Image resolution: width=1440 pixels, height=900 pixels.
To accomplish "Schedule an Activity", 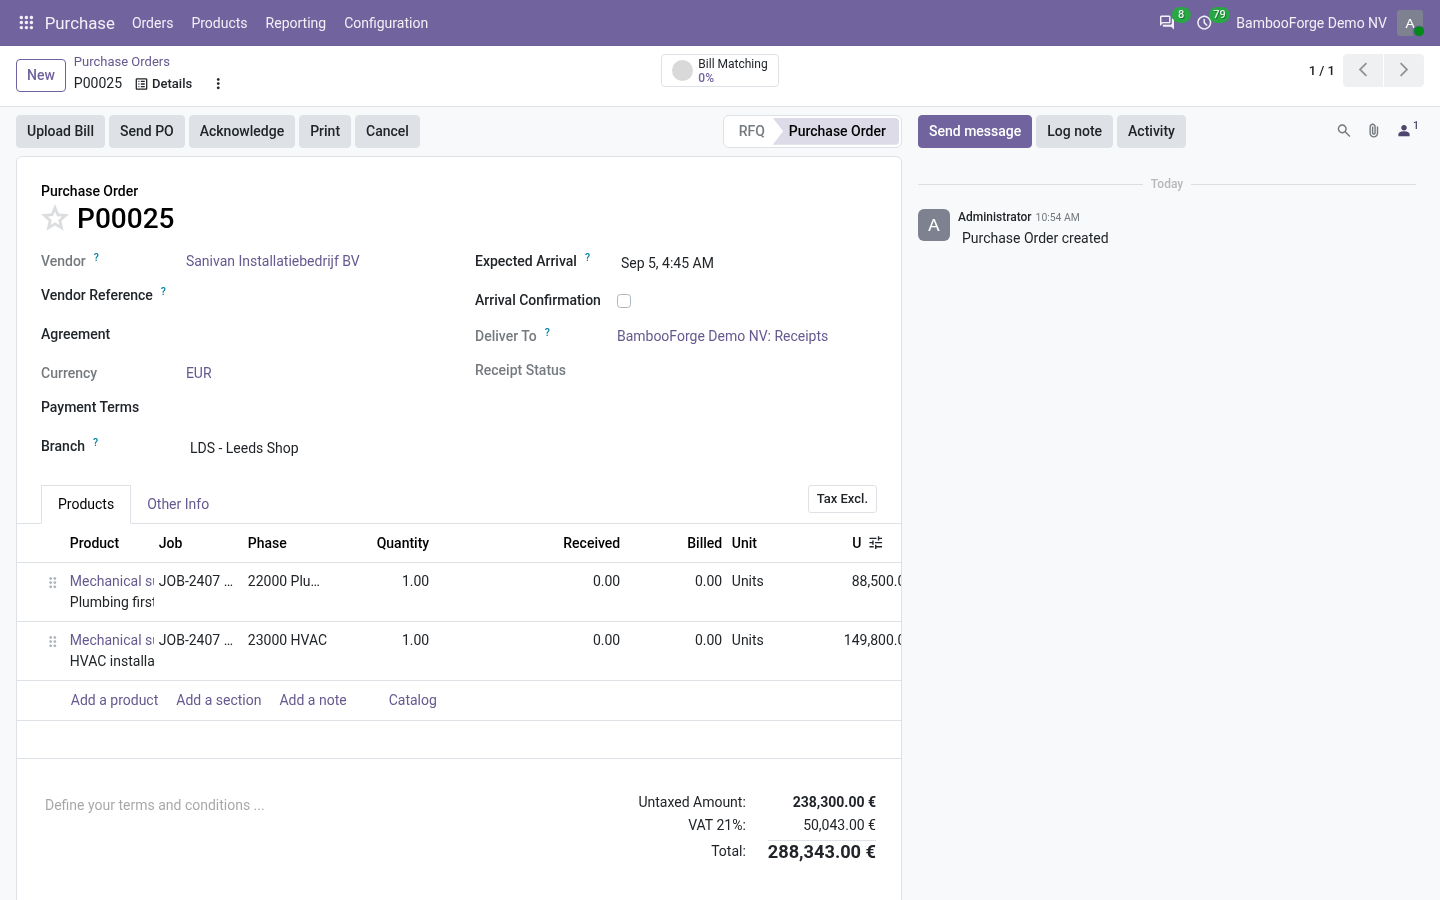I will [1151, 131].
